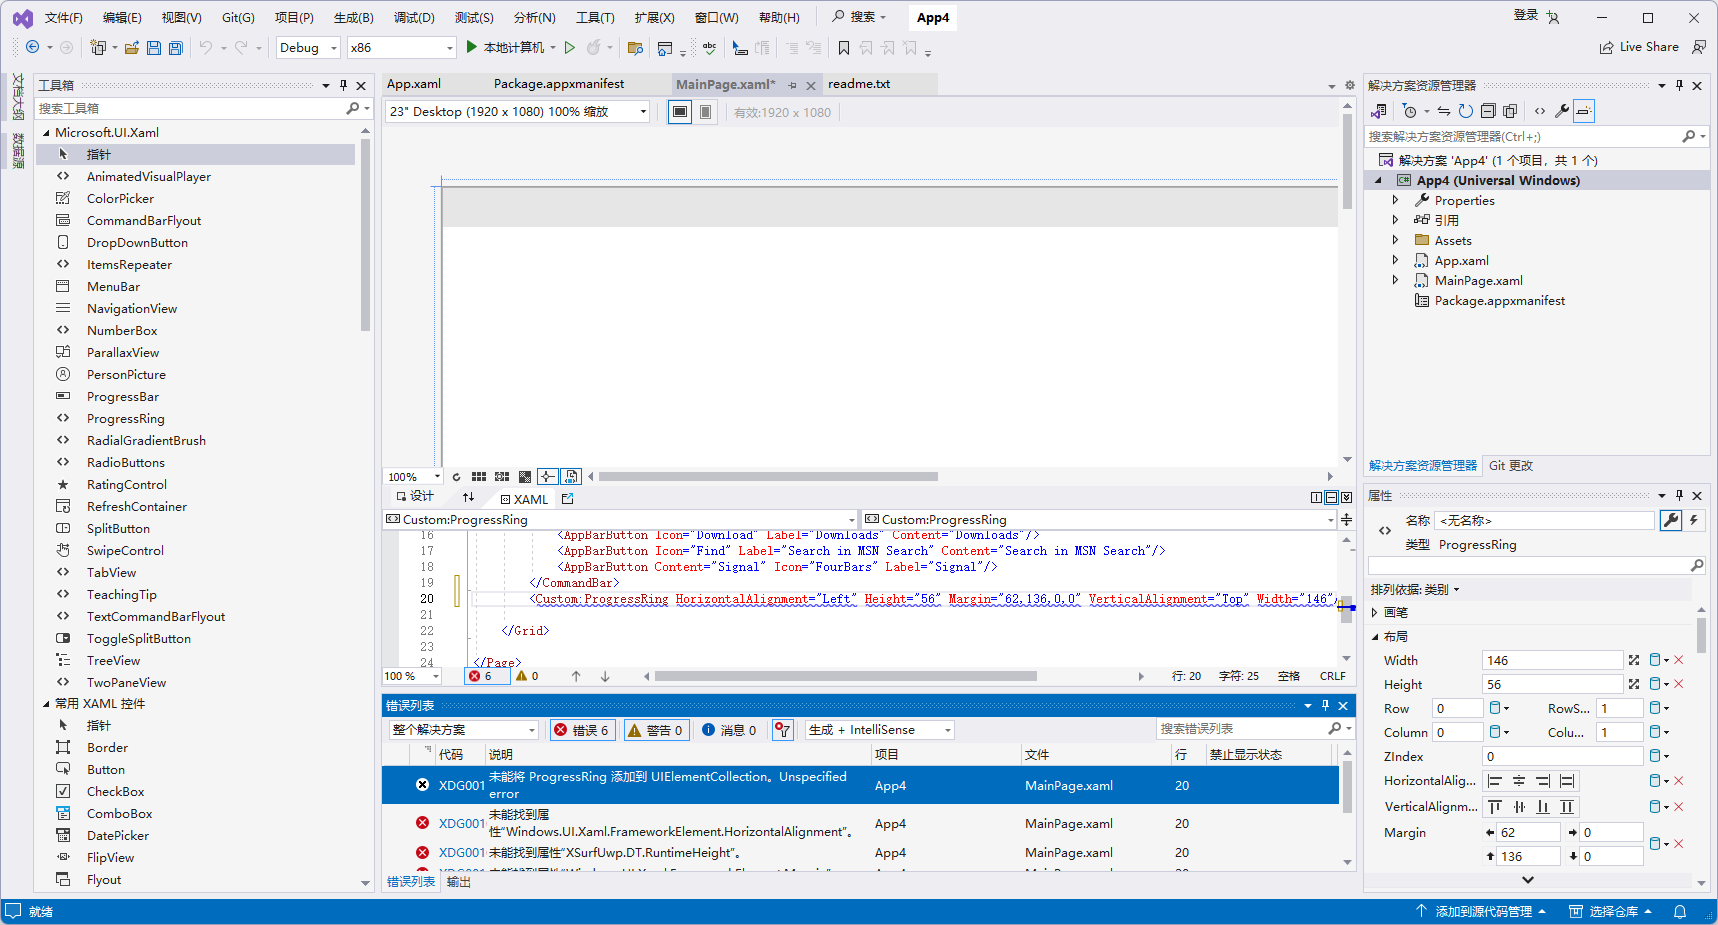
Task: Set HorizontalAlignment to Left
Action: pos(1495,781)
